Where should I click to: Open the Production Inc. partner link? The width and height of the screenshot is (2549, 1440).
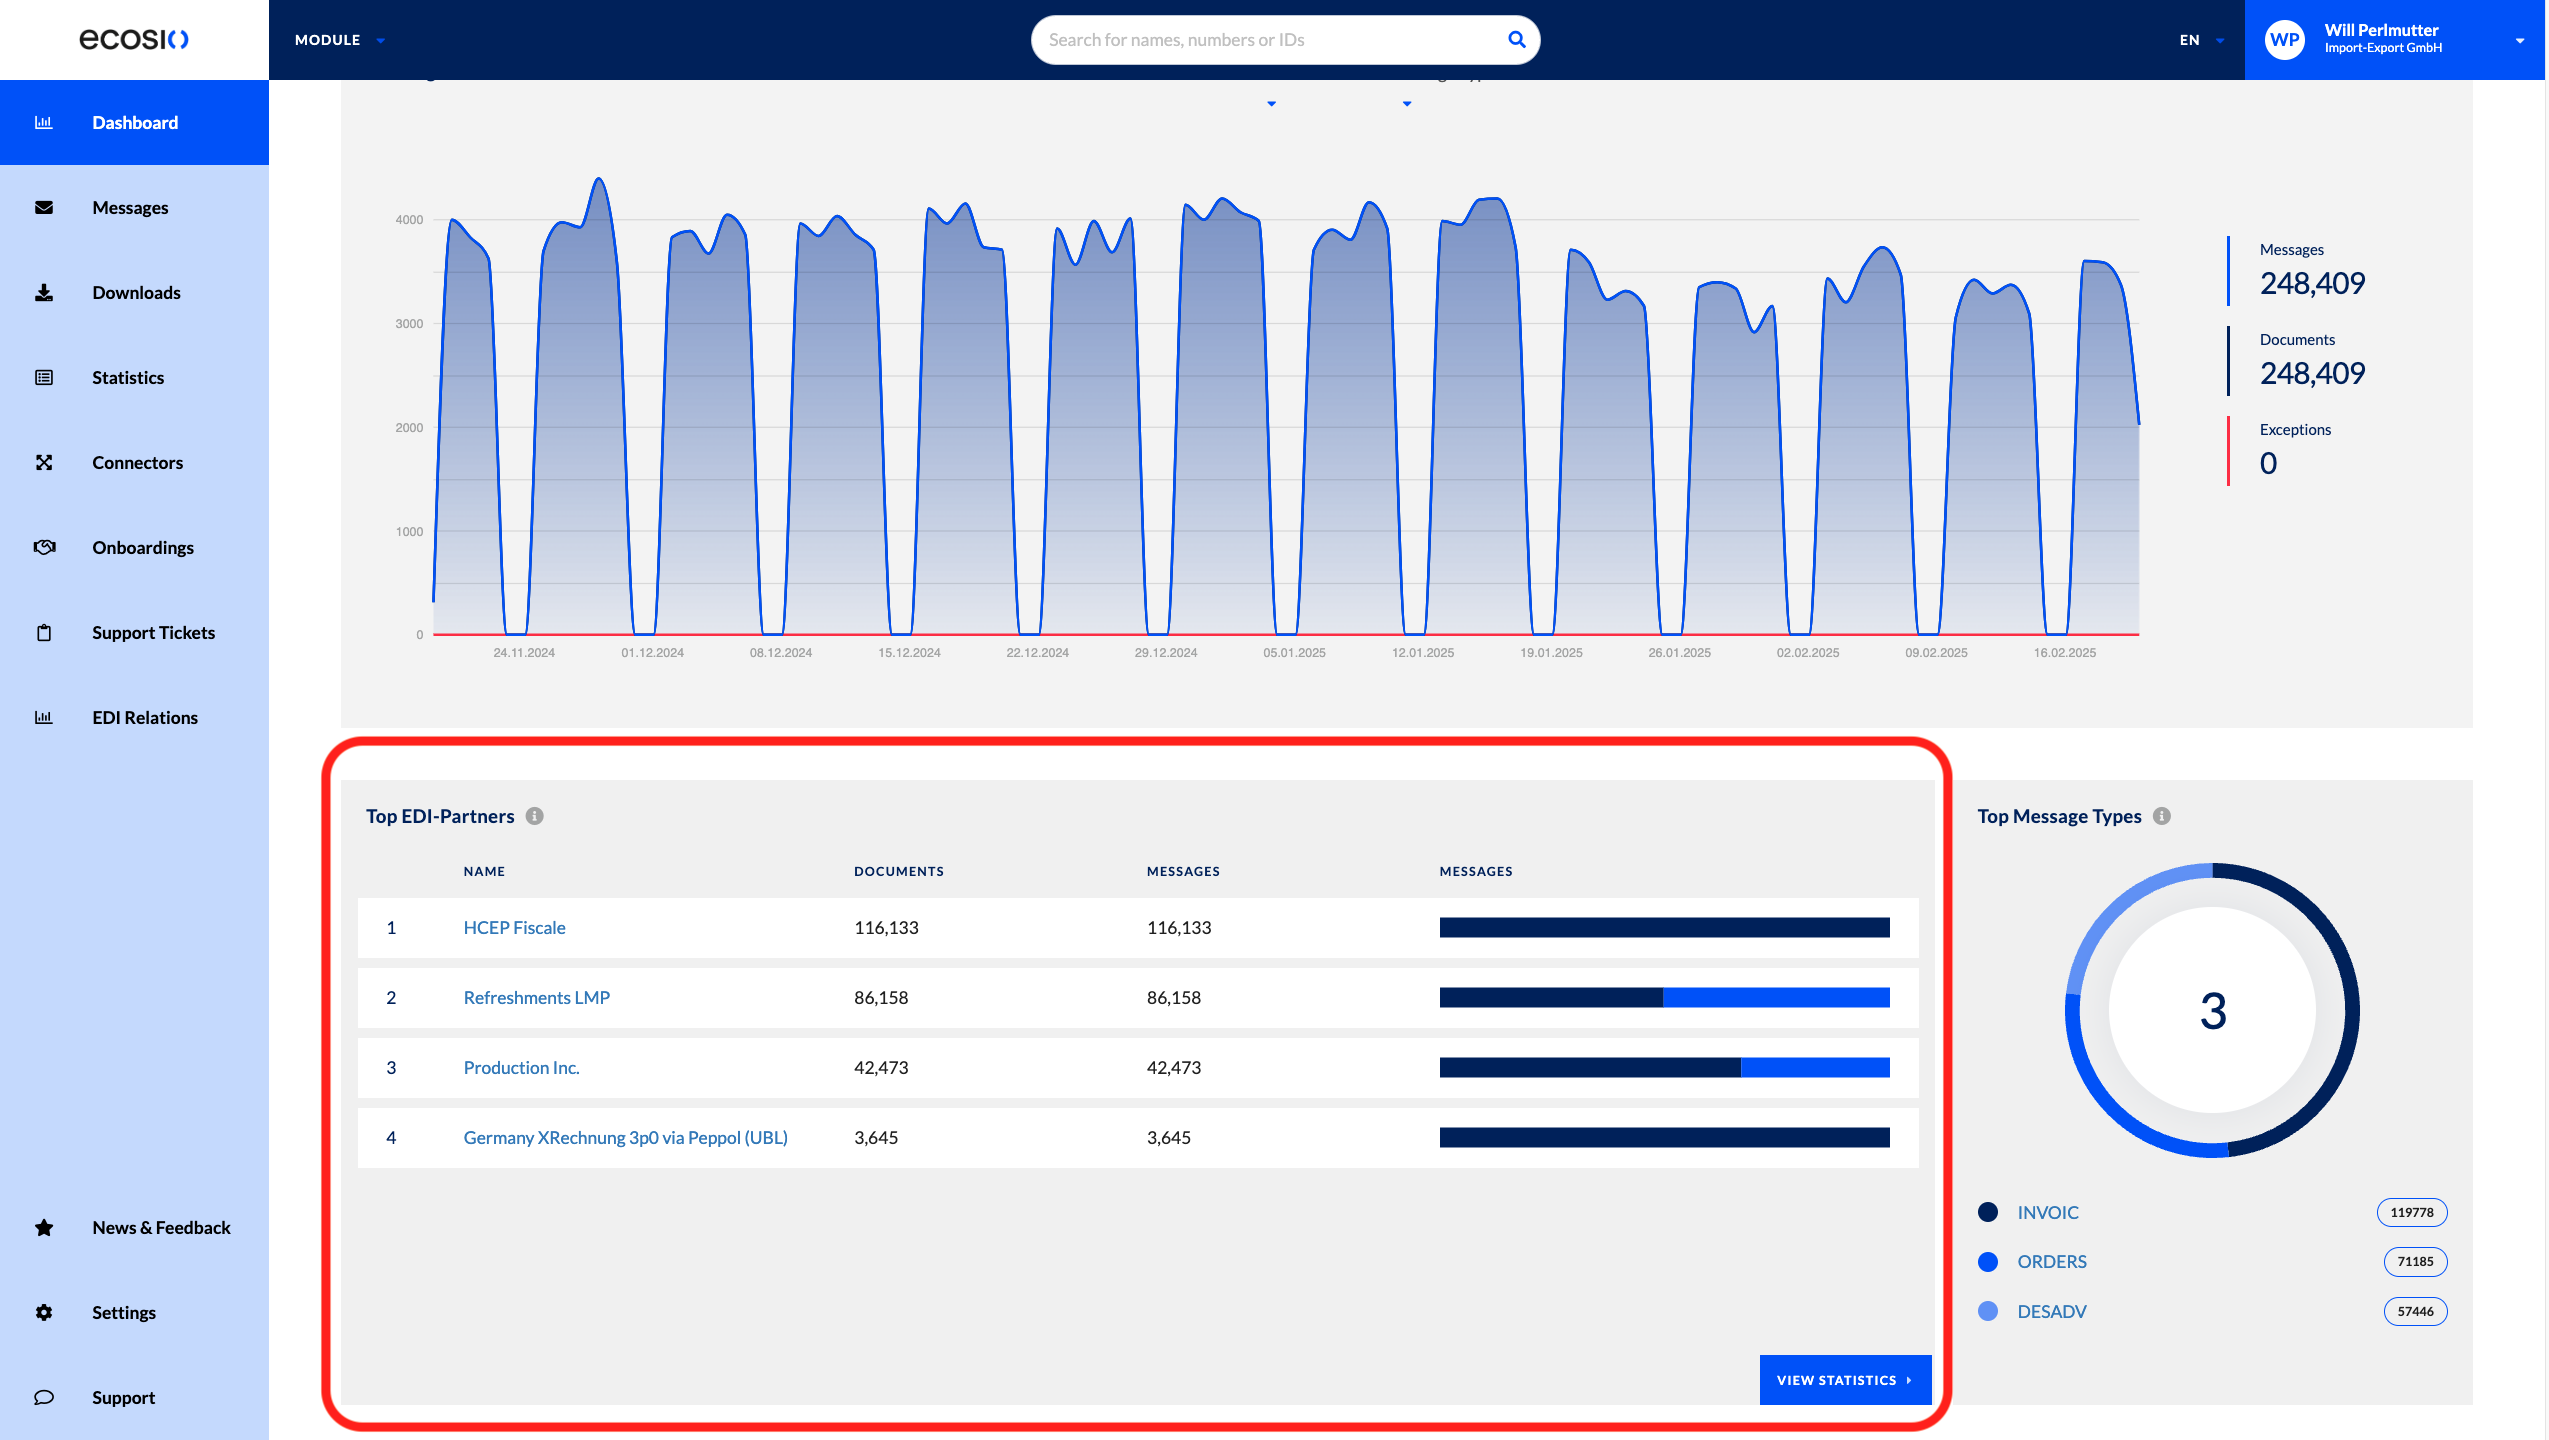521,1068
